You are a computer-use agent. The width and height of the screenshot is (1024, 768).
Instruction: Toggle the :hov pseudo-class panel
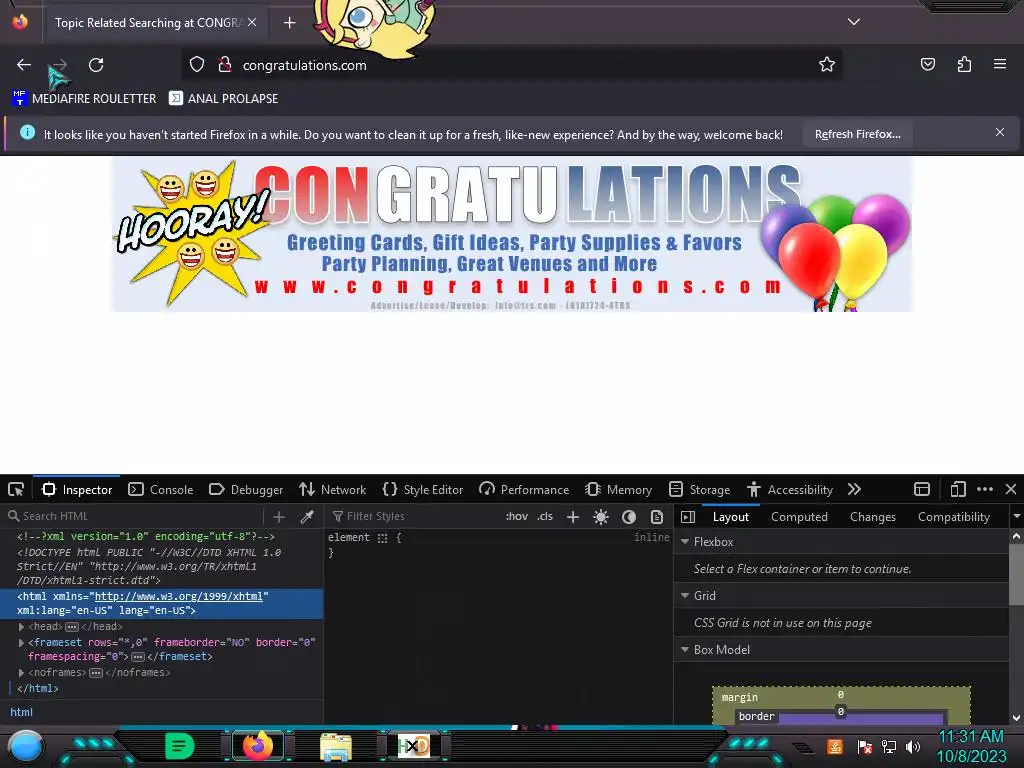pyautogui.click(x=517, y=517)
